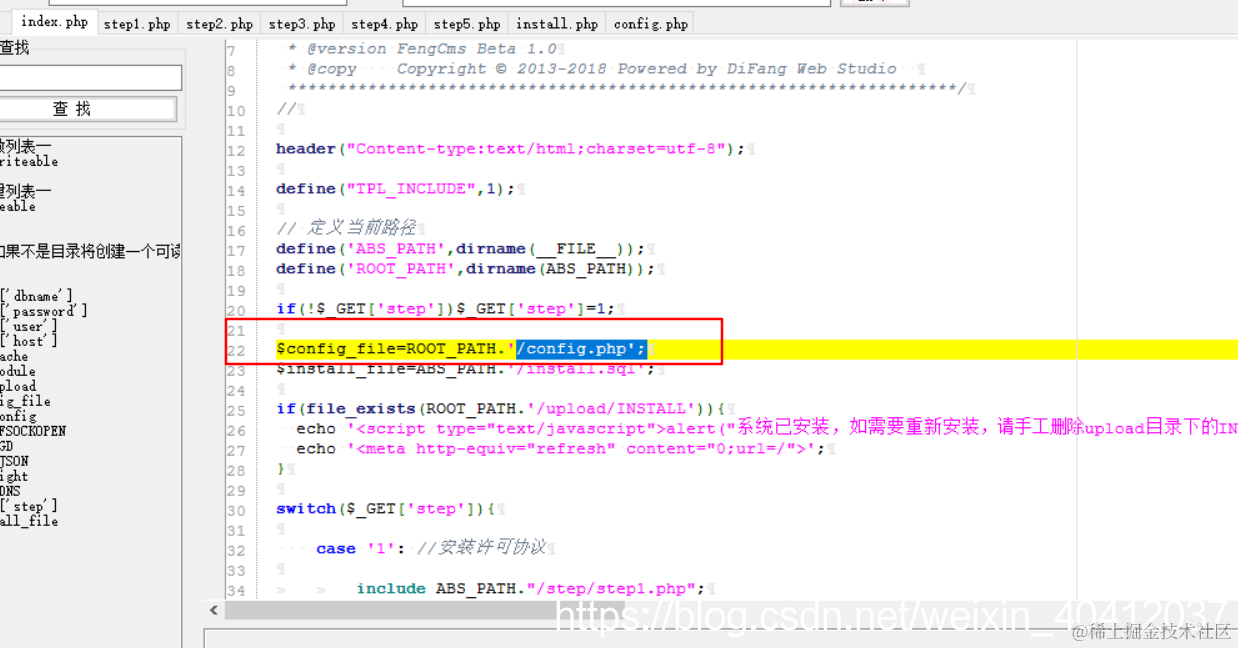Click line number 25 in the gutter

[236, 410]
